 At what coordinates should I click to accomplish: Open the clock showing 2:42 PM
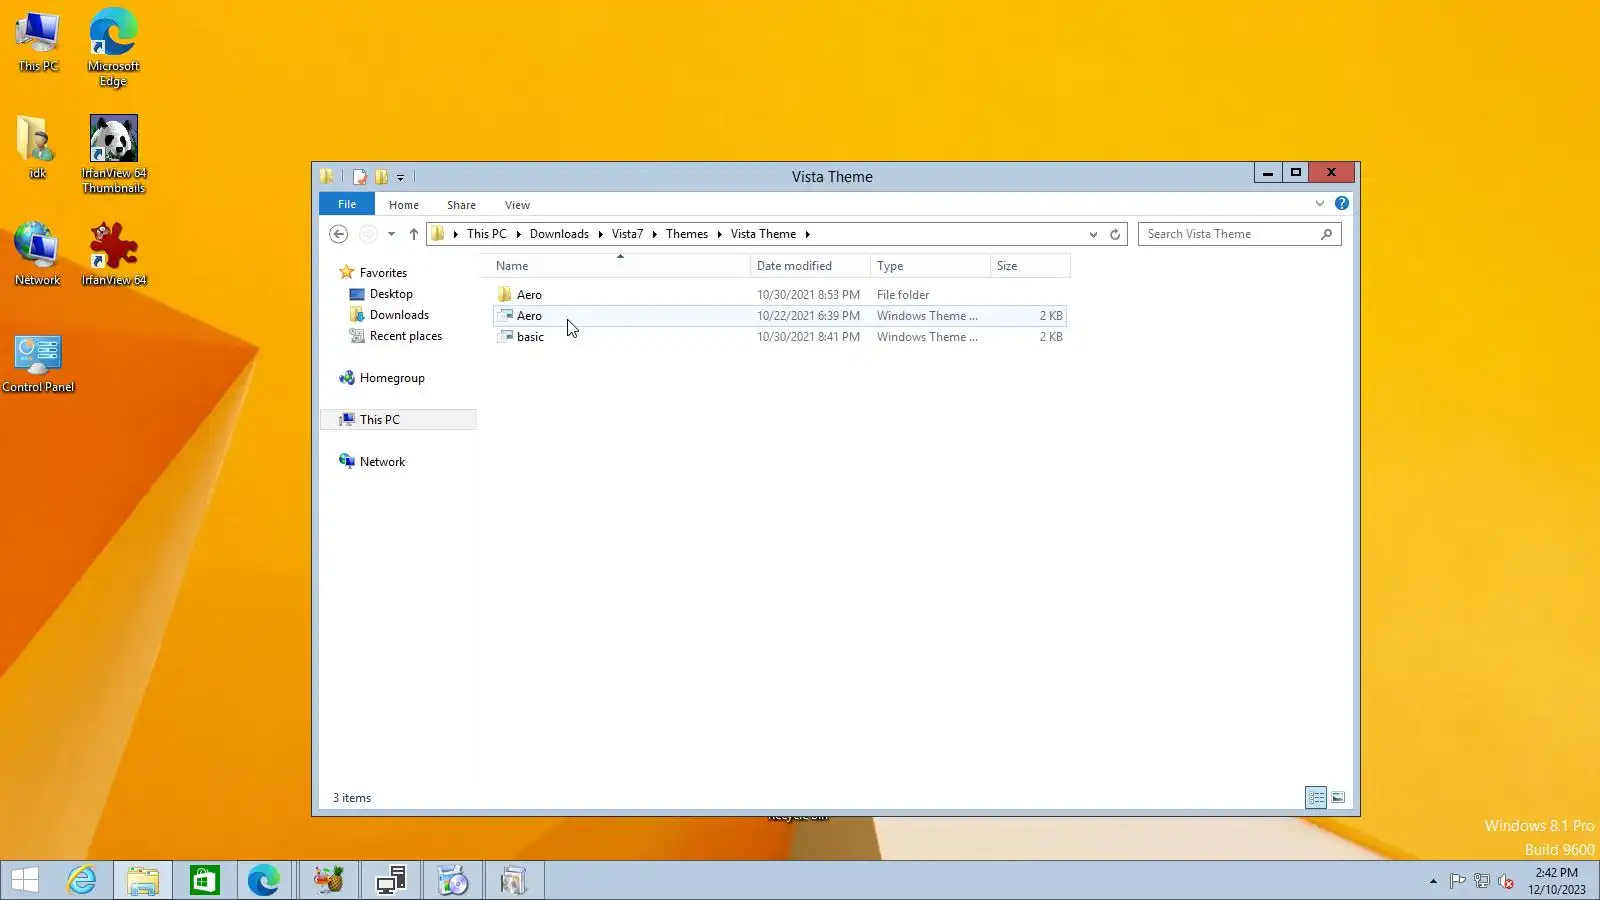1557,881
